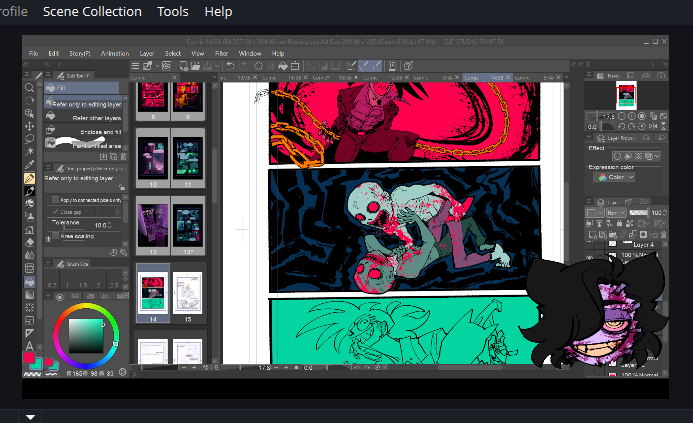The width and height of the screenshot is (693, 423).
Task: Open the Scene Collection menu
Action: click(92, 12)
